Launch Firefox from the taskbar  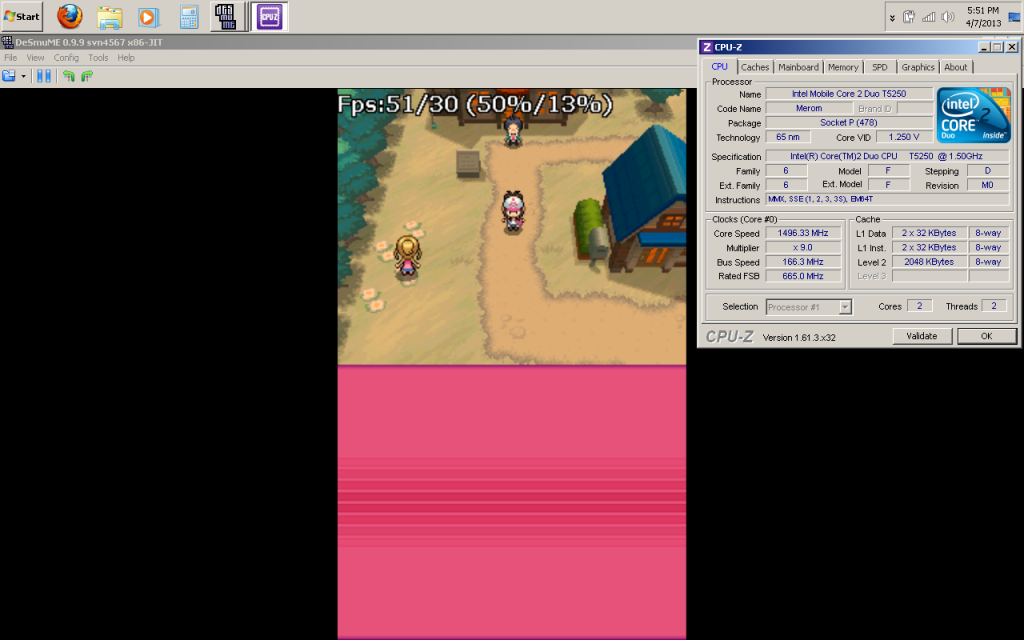click(69, 17)
